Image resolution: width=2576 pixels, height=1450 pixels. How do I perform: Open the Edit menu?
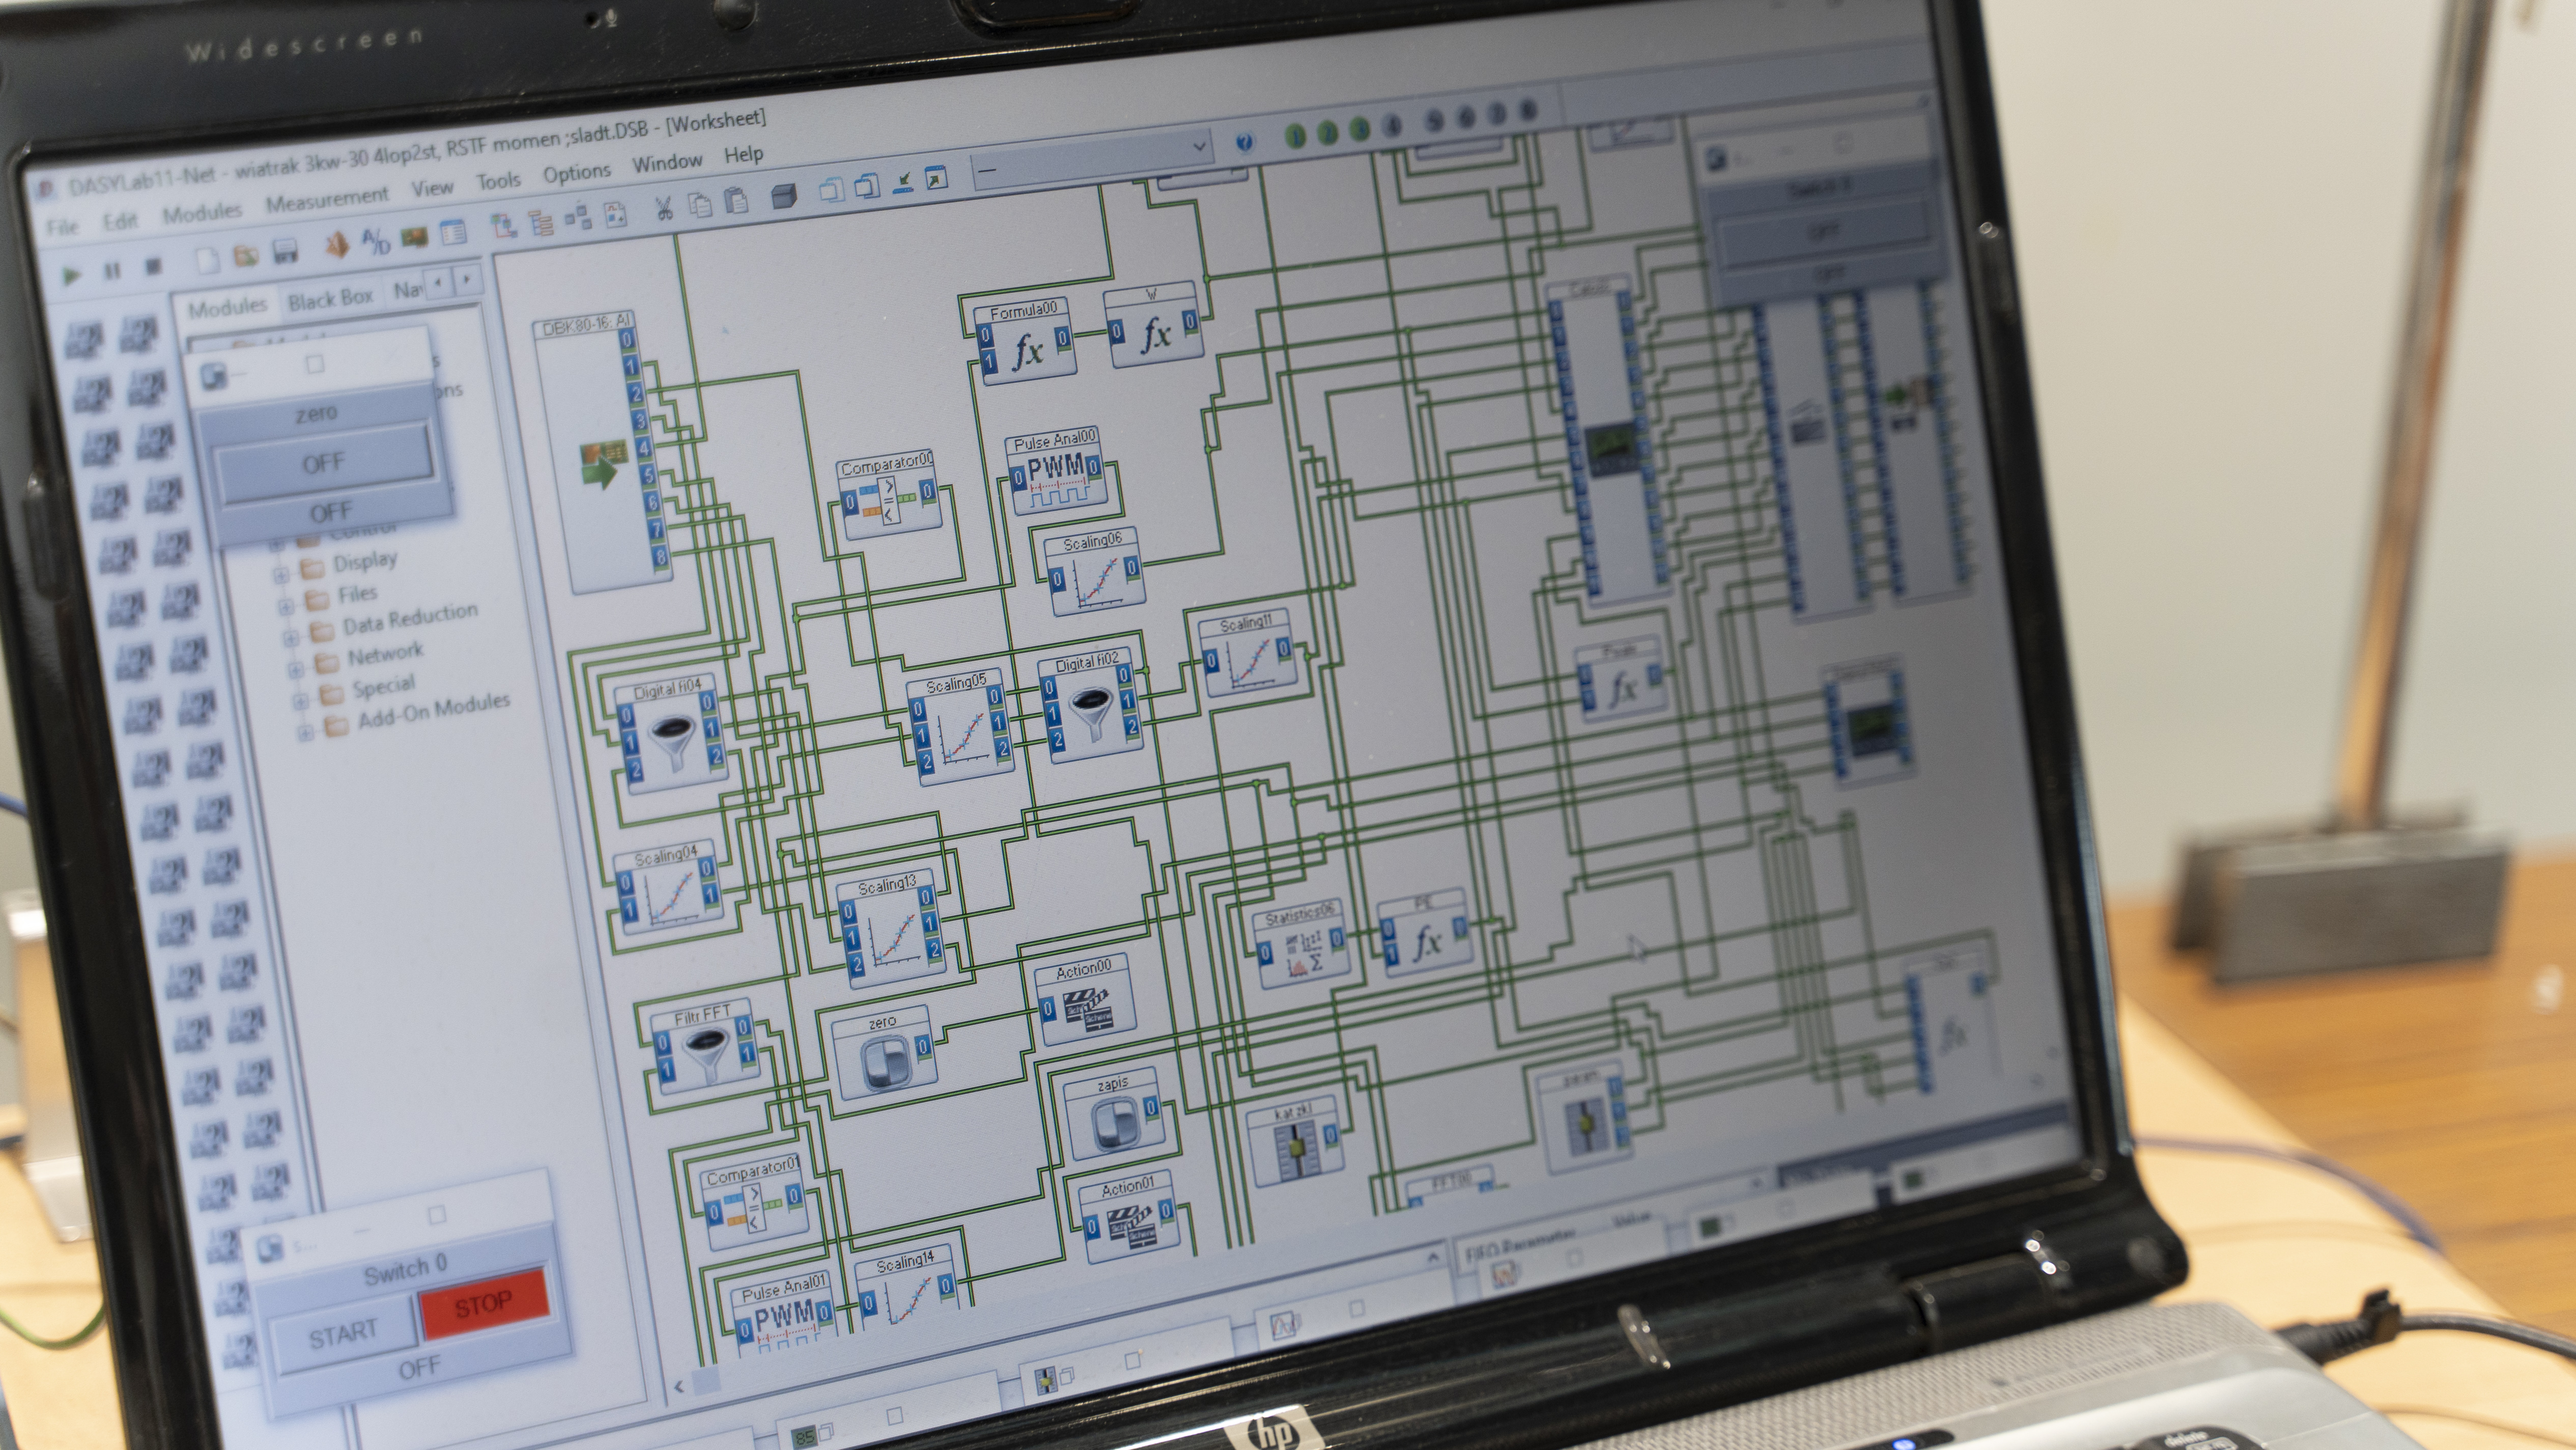click(x=120, y=221)
